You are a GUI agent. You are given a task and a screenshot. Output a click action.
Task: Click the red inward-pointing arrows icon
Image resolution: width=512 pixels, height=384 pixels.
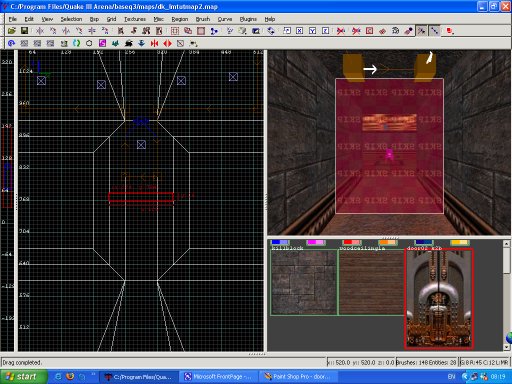pyautogui.click(x=154, y=43)
